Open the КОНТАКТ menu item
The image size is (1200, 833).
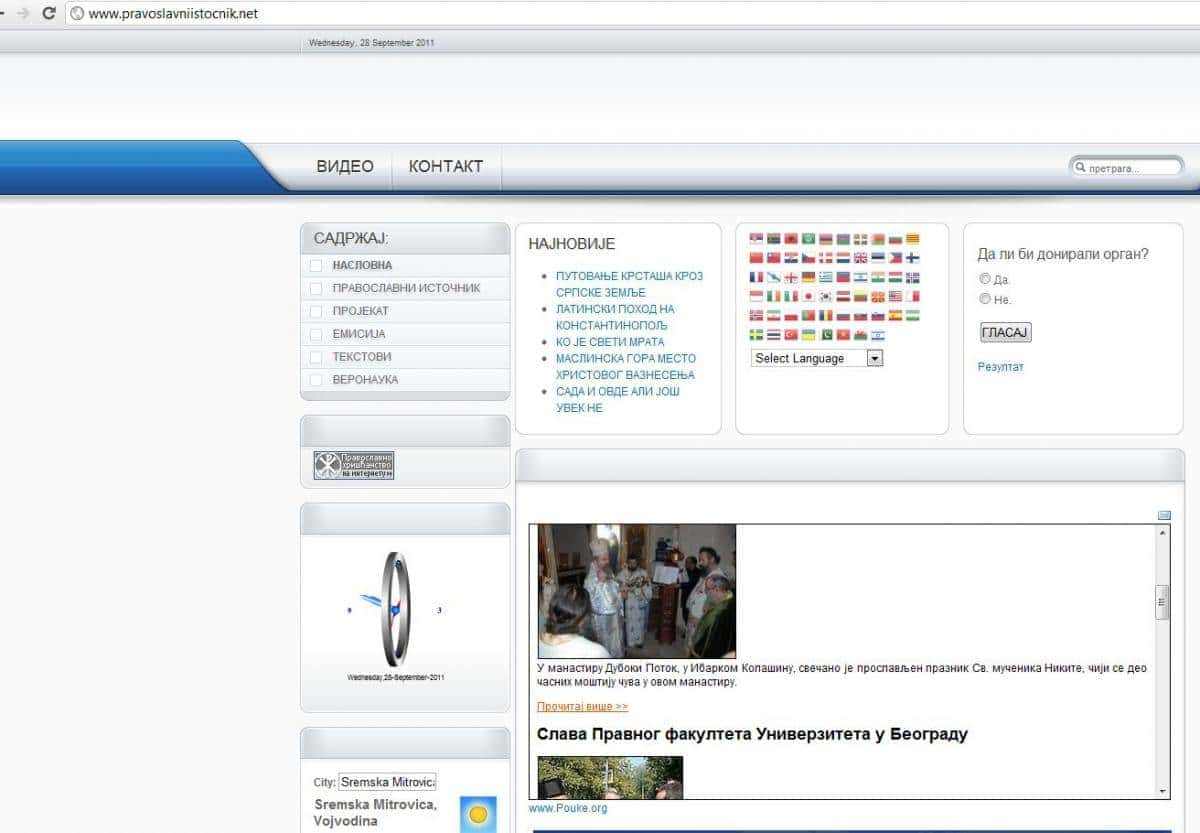(x=446, y=166)
